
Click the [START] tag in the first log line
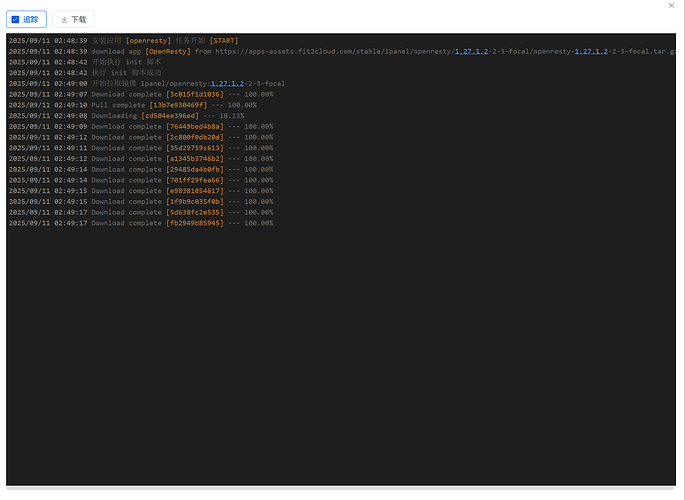point(224,41)
